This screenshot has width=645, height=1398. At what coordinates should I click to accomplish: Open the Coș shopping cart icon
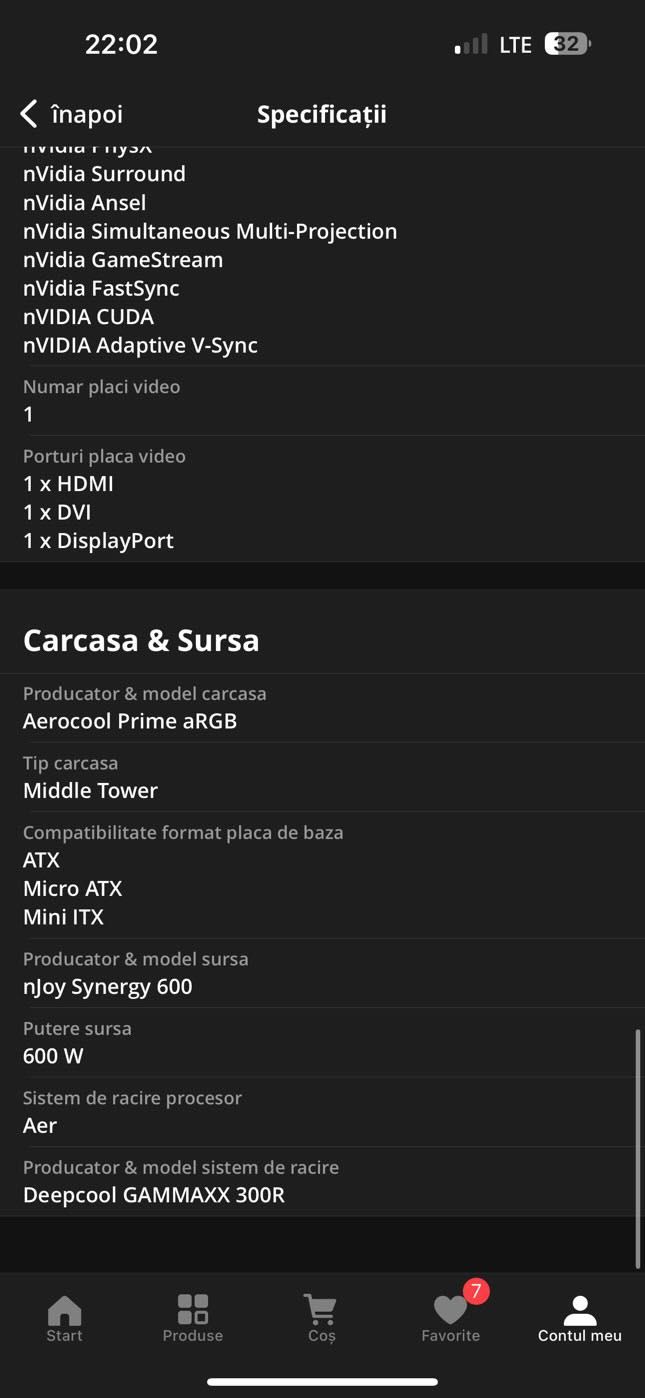click(x=321, y=1319)
